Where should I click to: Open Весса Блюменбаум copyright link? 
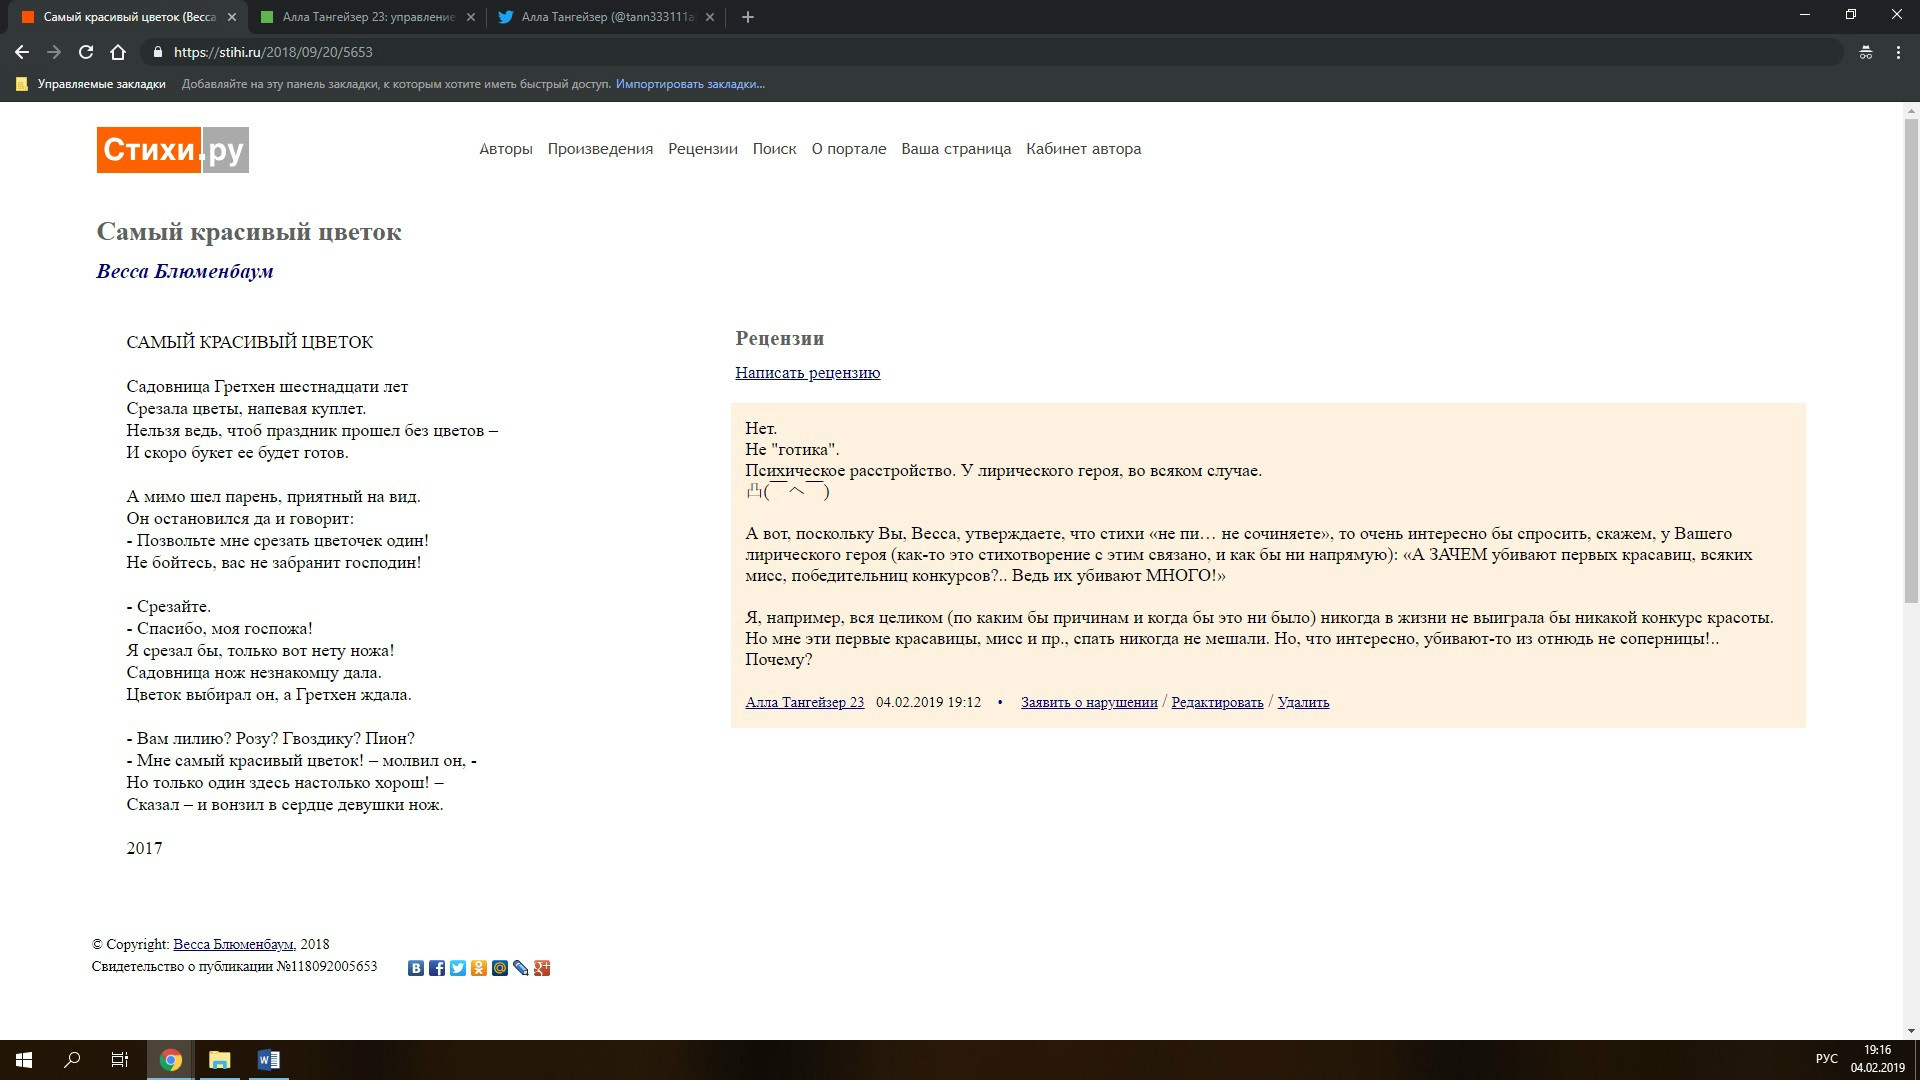(233, 944)
